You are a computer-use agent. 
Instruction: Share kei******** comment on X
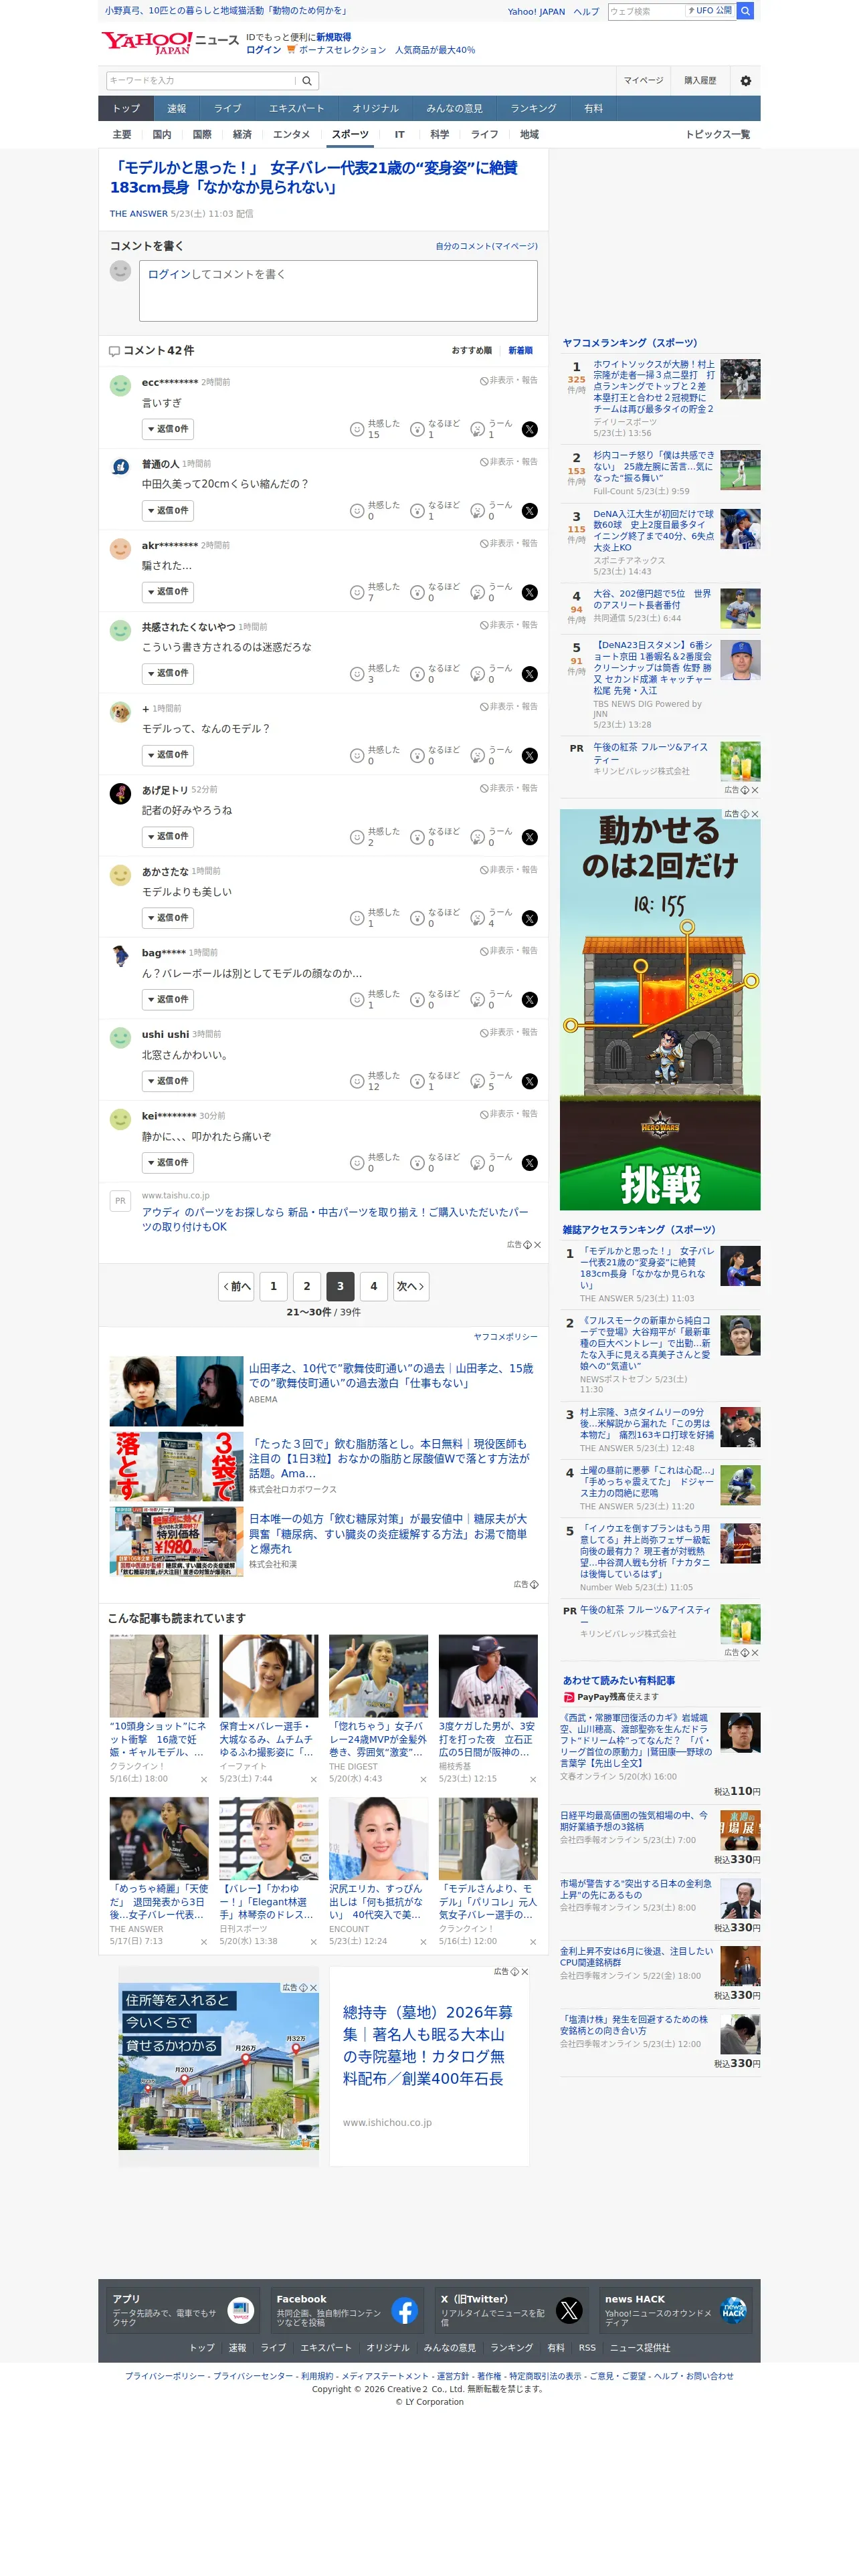point(530,1163)
